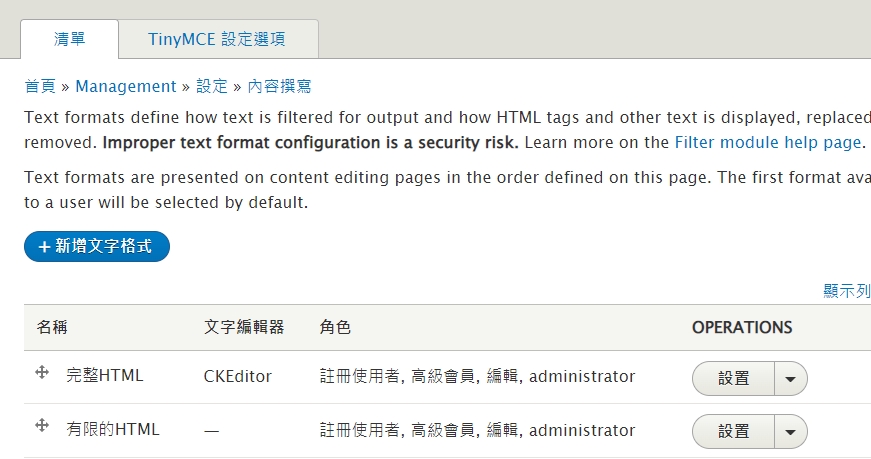Click the CKEditor cell in 完整HTML row
871x459 pixels.
237,377
